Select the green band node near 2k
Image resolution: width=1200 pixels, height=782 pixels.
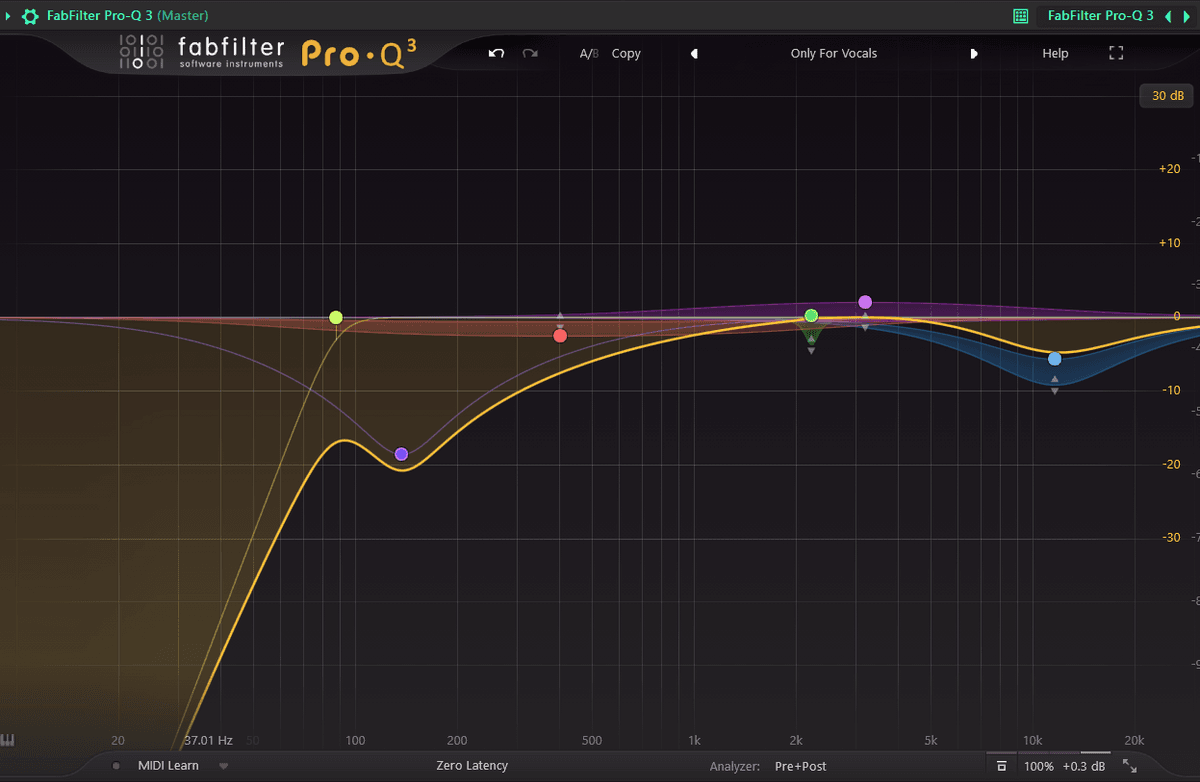click(811, 316)
